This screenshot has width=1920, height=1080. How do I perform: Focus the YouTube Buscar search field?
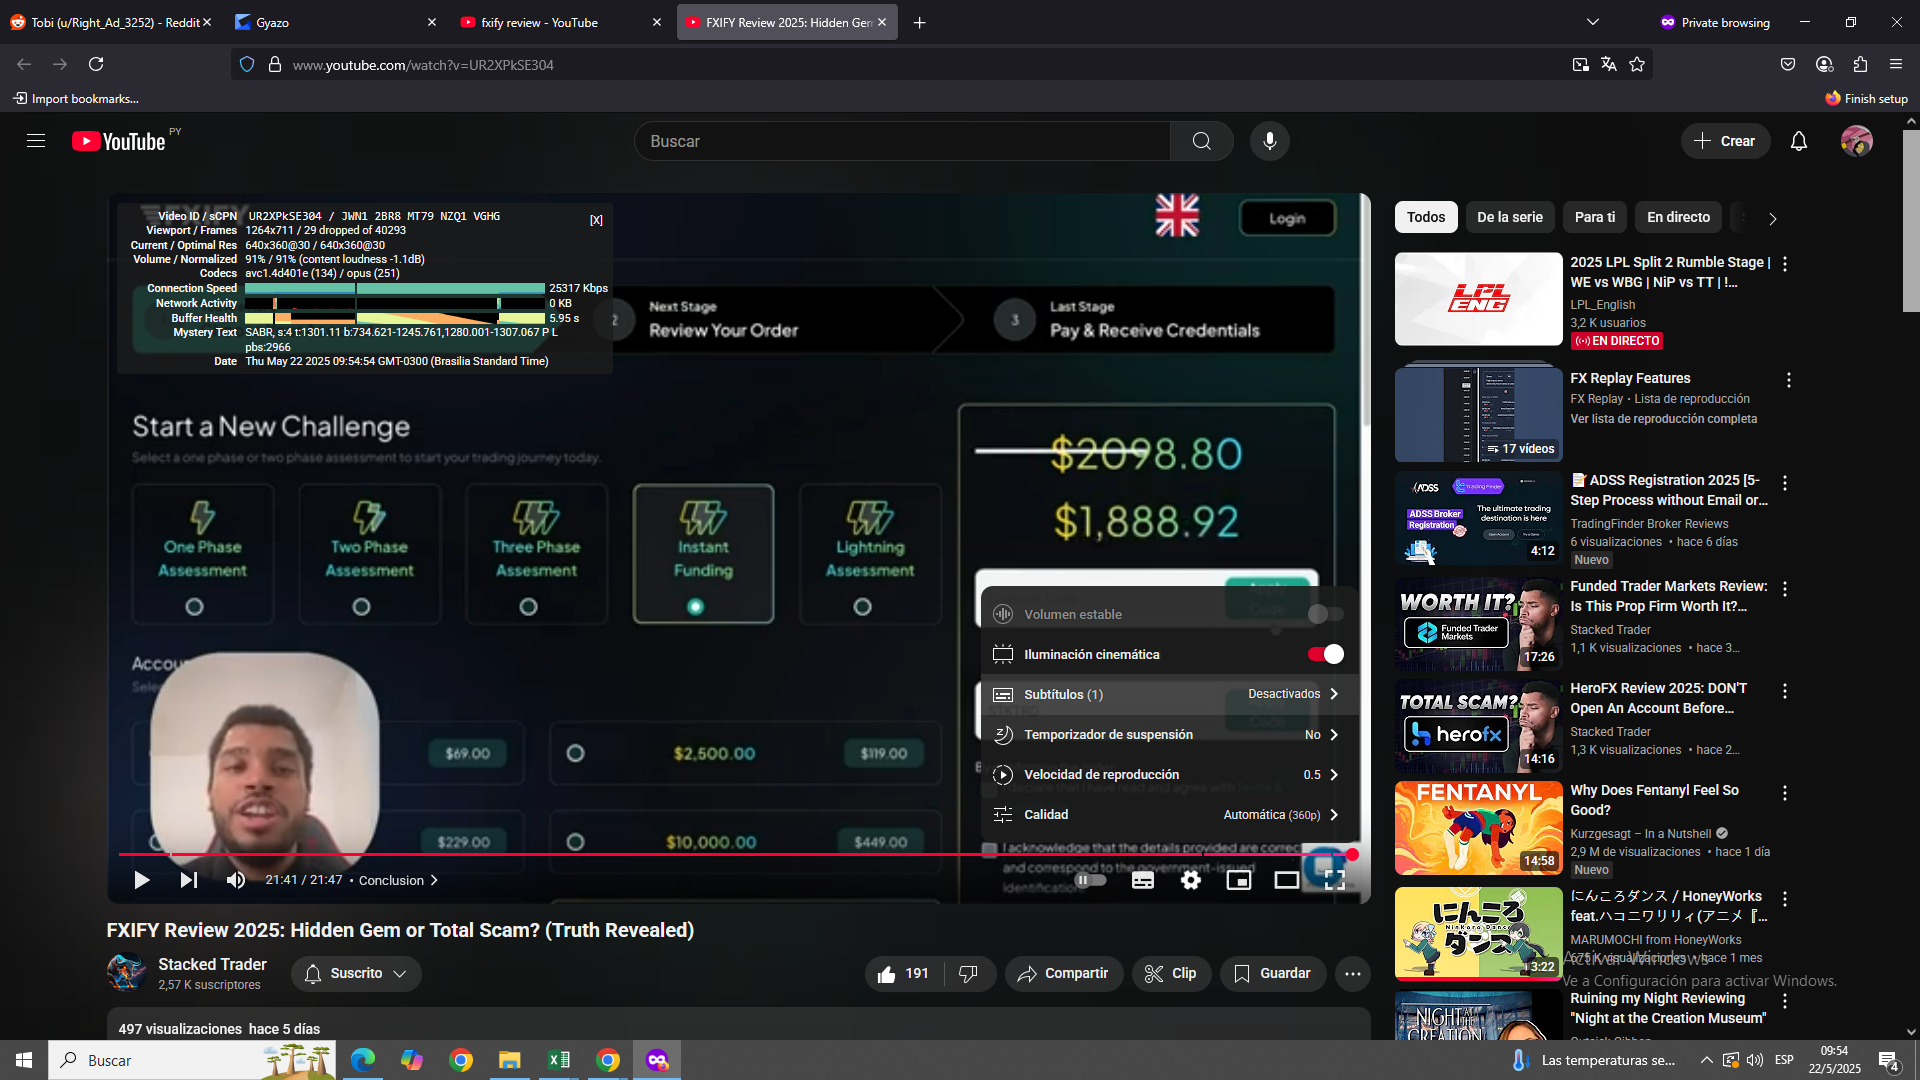point(902,141)
